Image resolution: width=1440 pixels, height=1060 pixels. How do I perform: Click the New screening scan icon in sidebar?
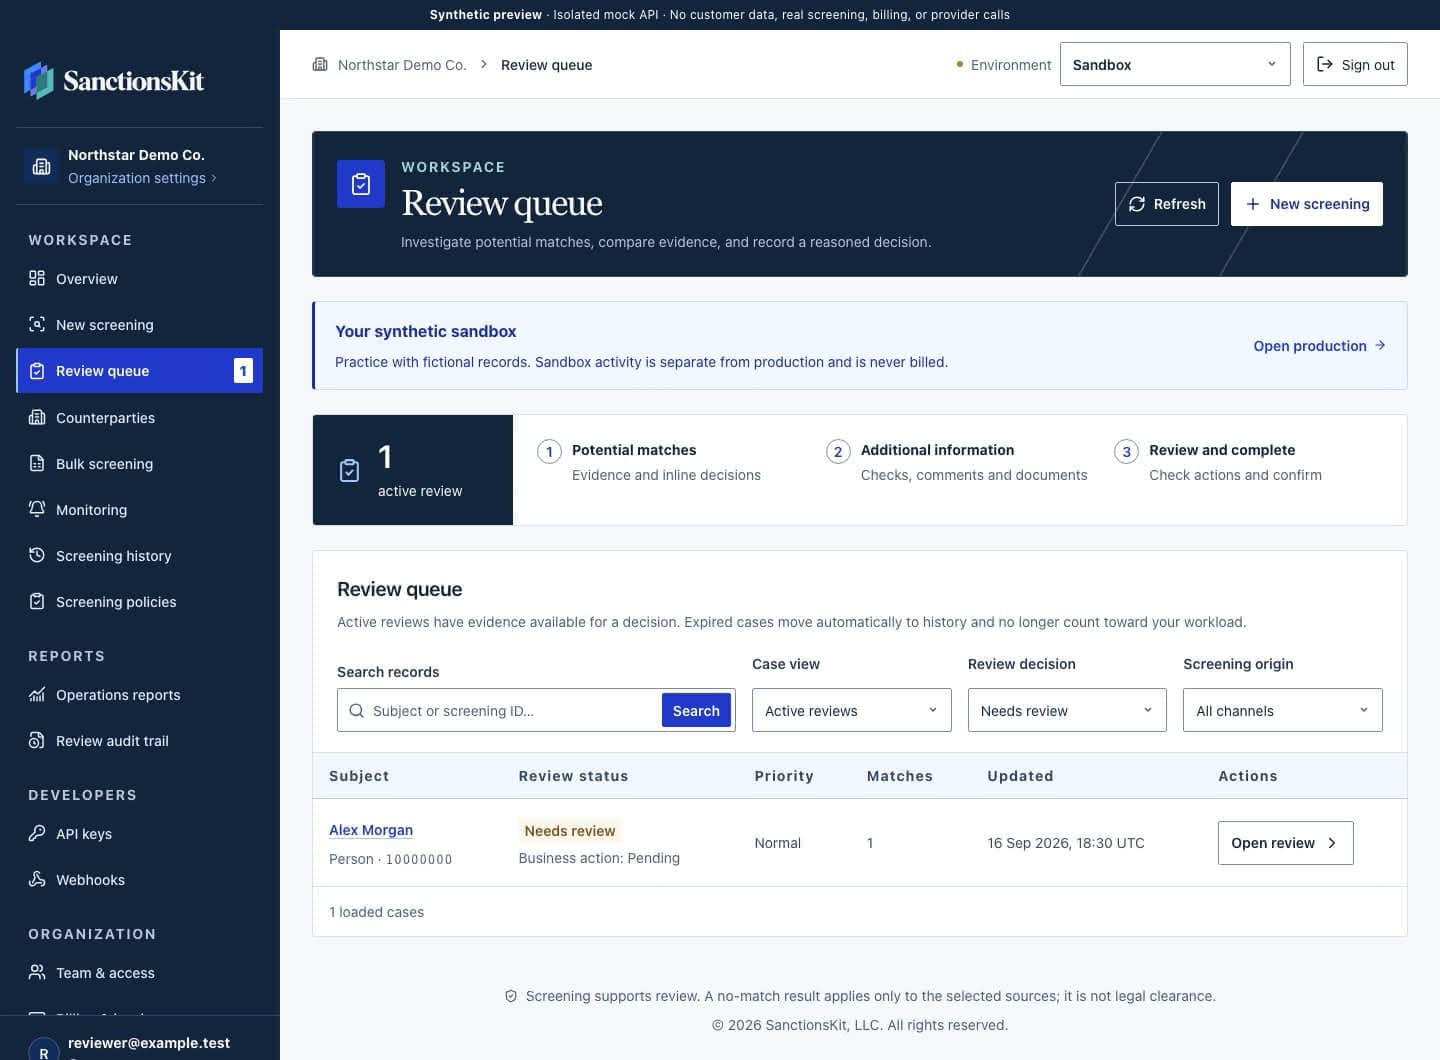click(x=37, y=324)
